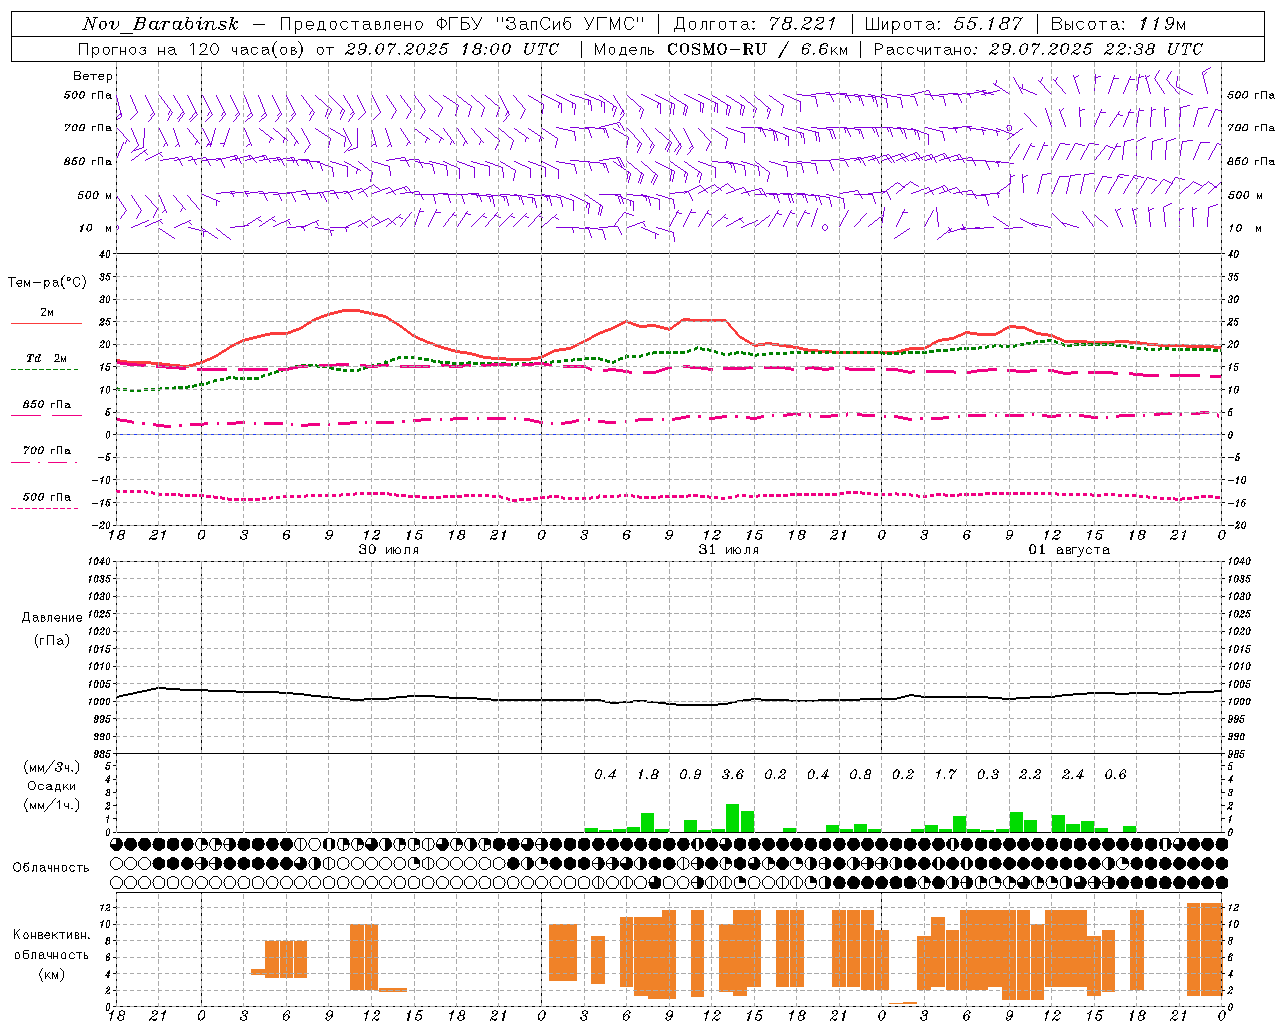Image resolution: width=1280 pixels, height=1024 pixels.
Task: Click the "700 гПа" dash-dot temperature legend entry
Action: tap(46, 451)
